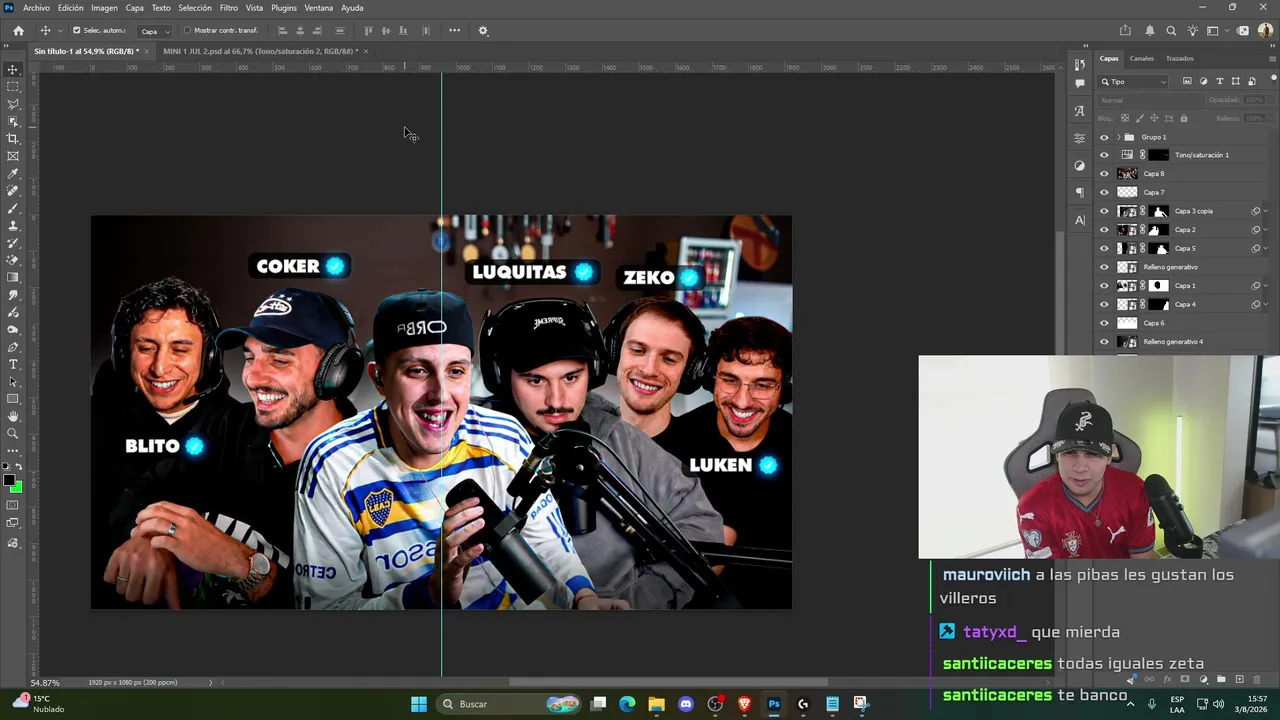The height and width of the screenshot is (720, 1280).
Task: Expand smart filters on Capa 1
Action: [1267, 286]
